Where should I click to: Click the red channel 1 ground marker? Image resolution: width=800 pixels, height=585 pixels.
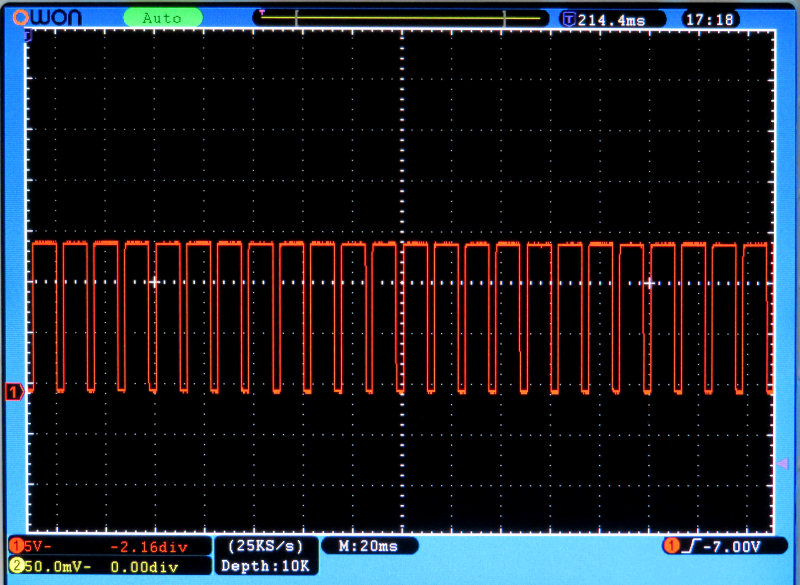(x=14, y=392)
